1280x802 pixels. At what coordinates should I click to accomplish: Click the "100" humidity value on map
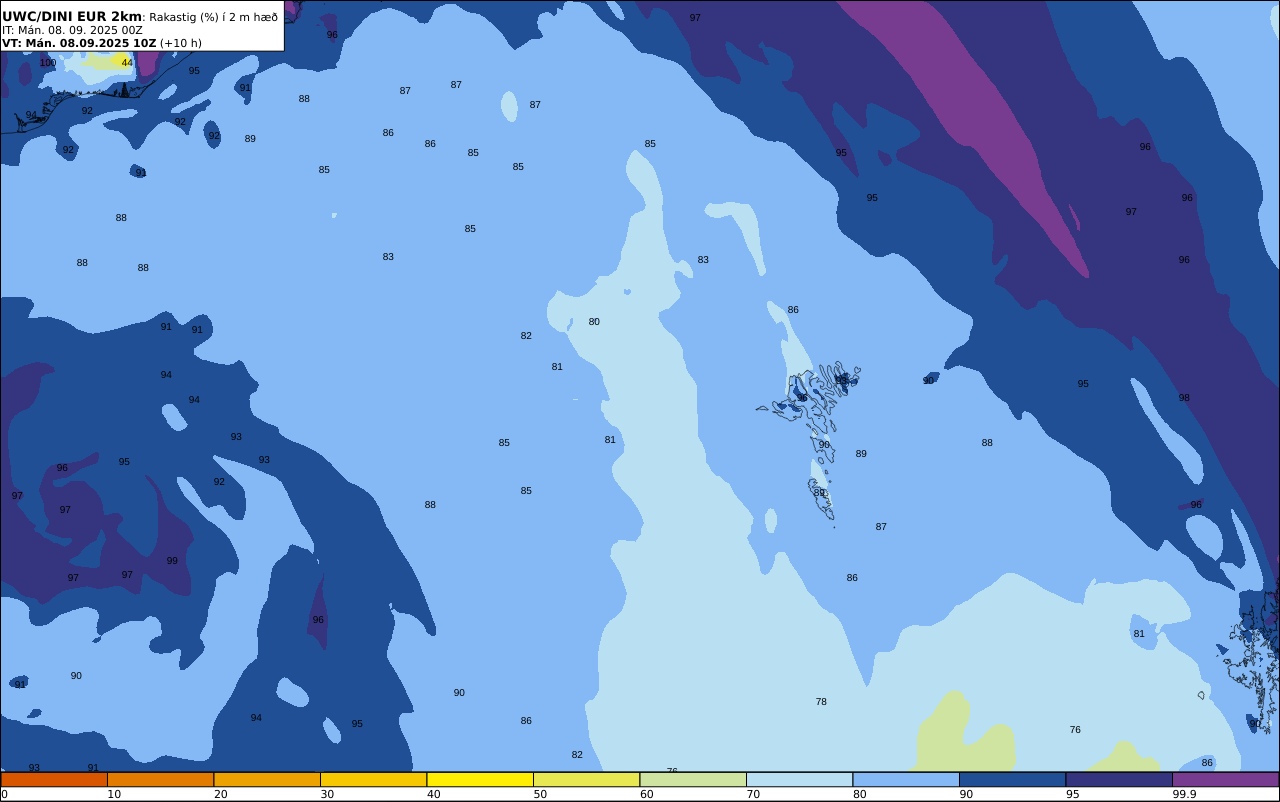point(48,63)
